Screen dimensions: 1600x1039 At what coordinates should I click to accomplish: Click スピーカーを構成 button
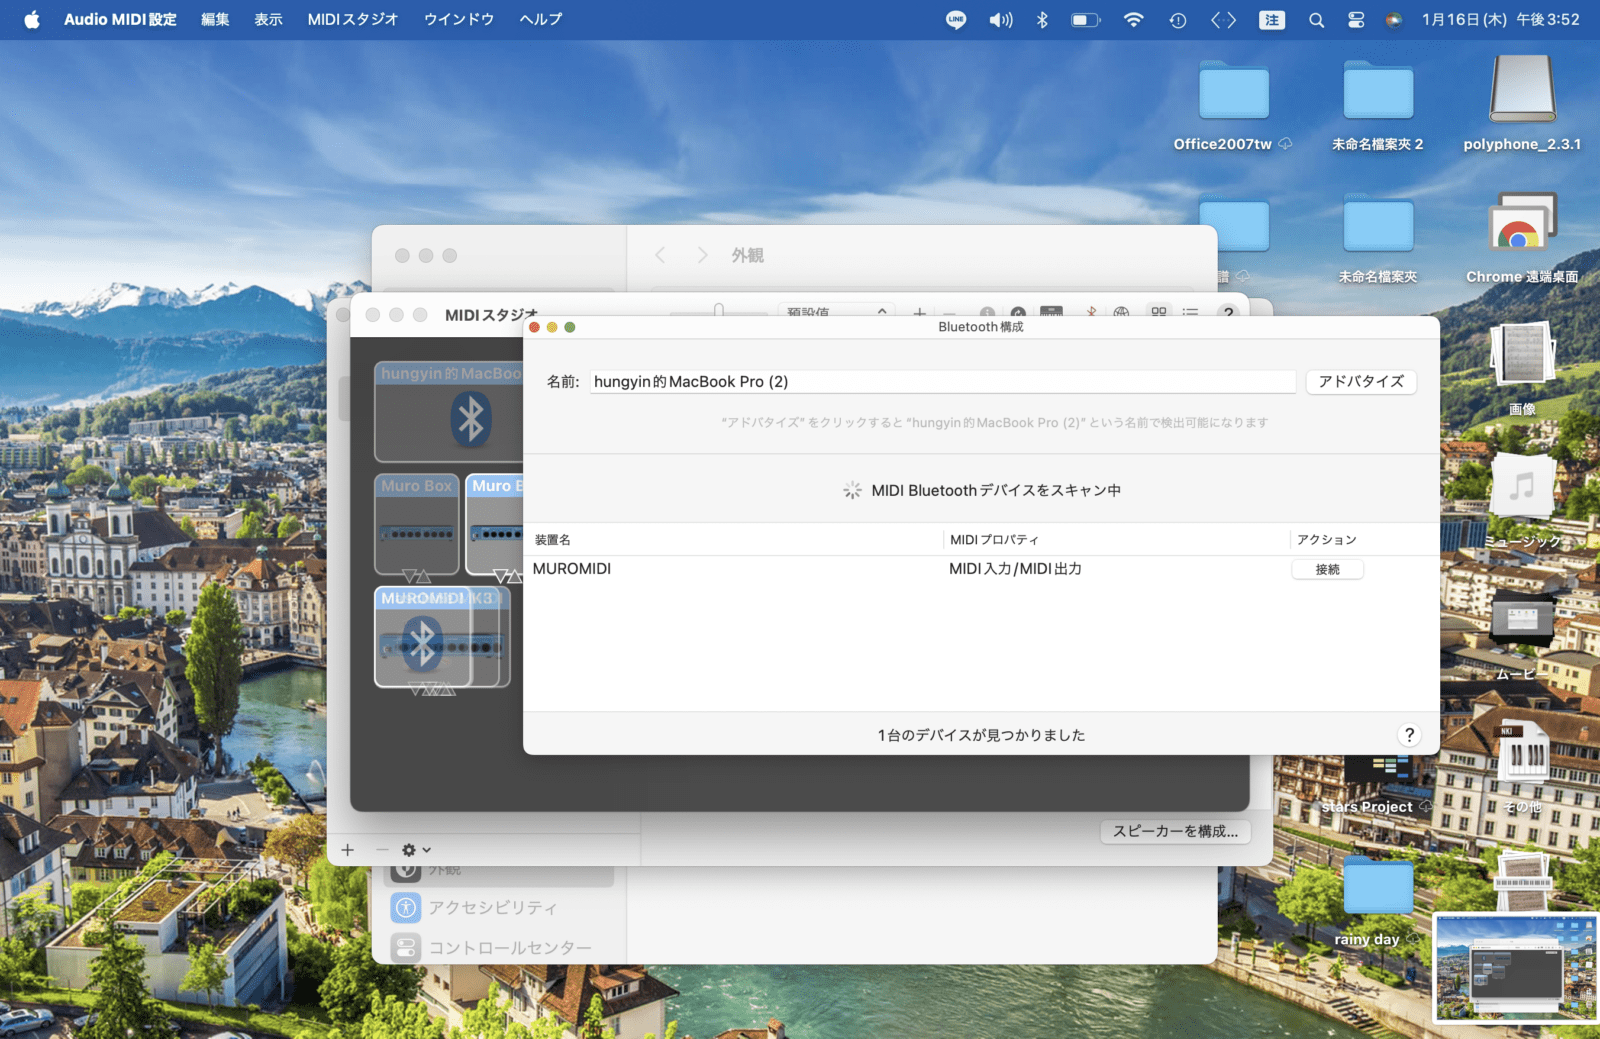pos(1175,831)
